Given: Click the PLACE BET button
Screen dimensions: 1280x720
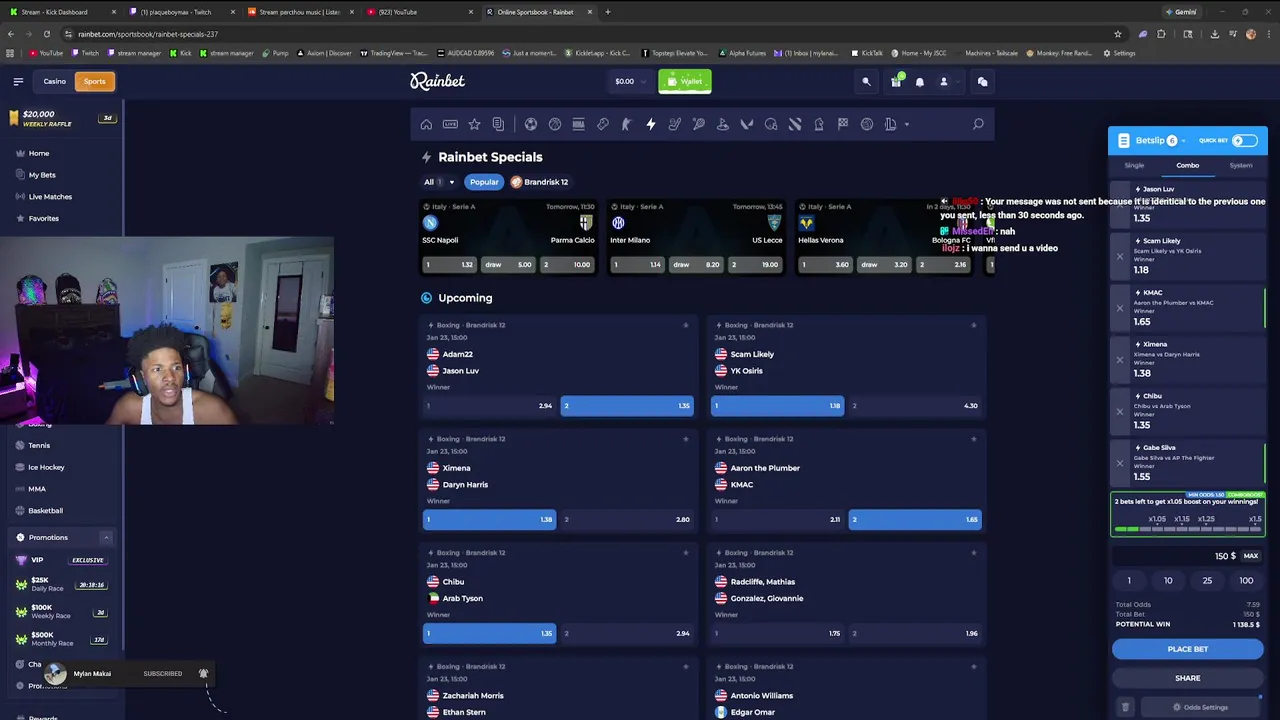Looking at the screenshot, I should 1188,650.
